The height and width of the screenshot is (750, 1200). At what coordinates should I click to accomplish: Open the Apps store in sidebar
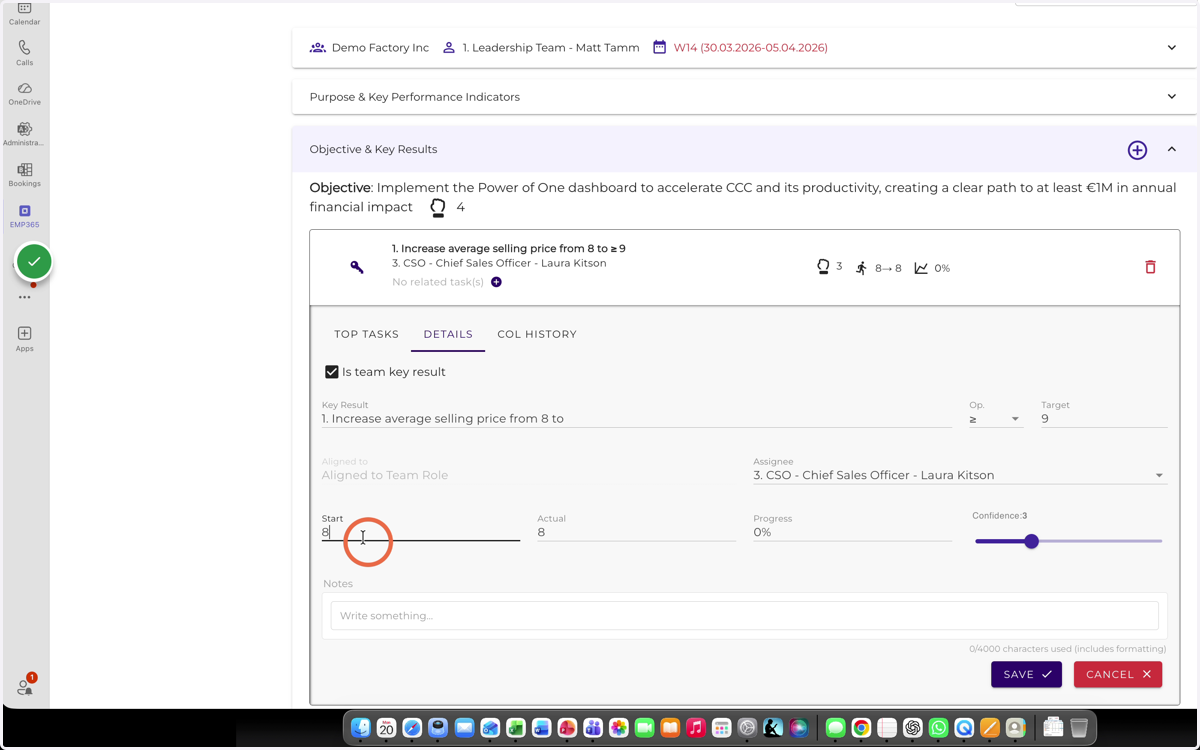(x=24, y=338)
